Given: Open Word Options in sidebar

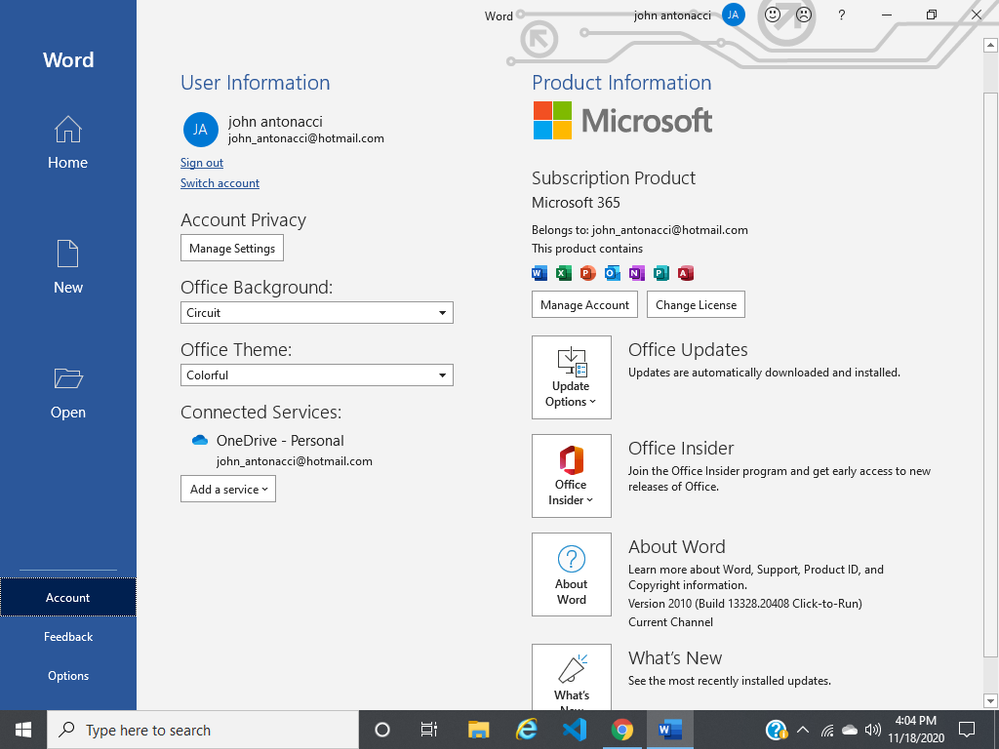Looking at the screenshot, I should click(68, 676).
